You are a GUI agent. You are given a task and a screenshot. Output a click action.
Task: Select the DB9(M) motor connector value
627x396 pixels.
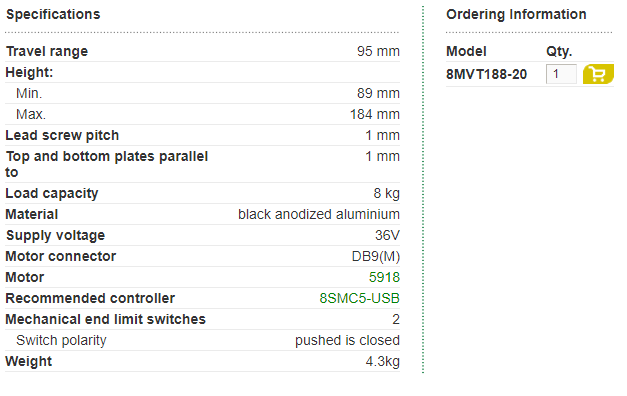pyautogui.click(x=375, y=256)
